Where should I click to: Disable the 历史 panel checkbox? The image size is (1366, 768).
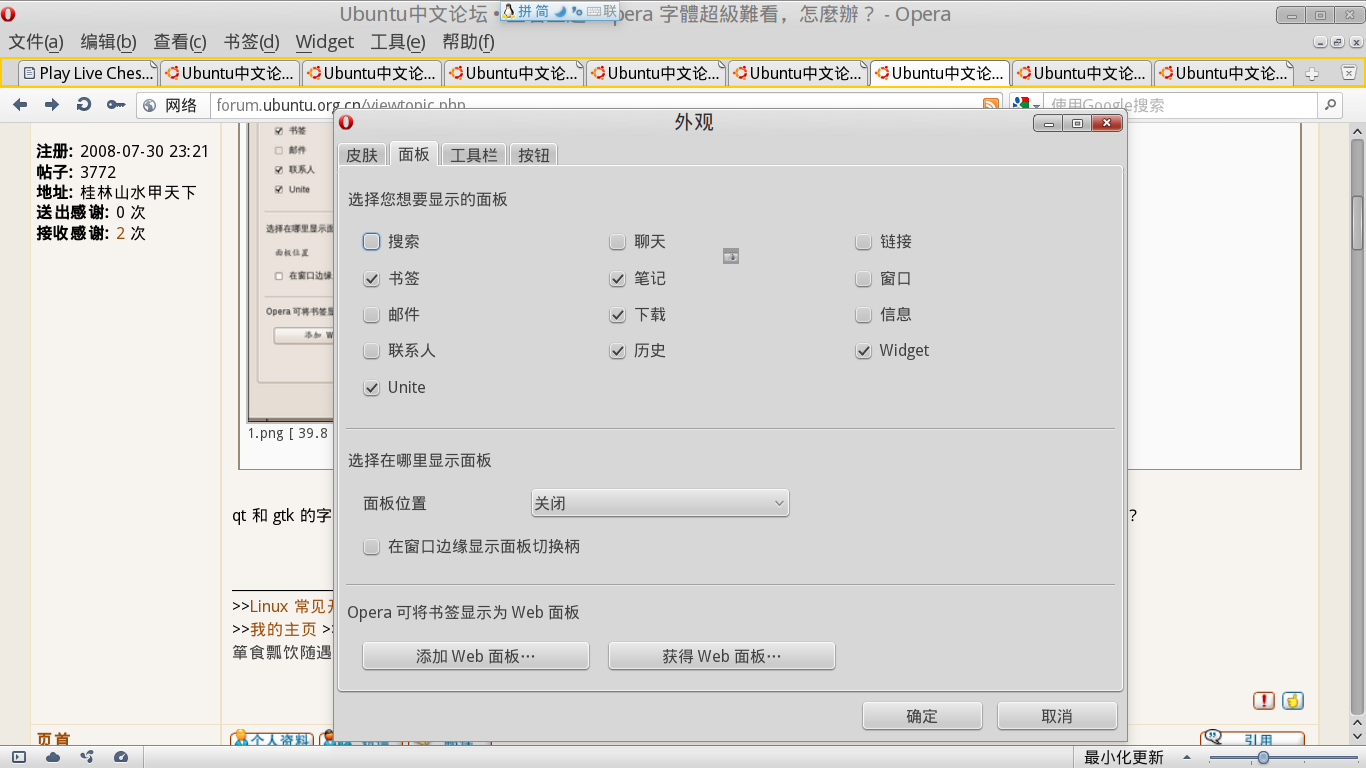(x=618, y=351)
